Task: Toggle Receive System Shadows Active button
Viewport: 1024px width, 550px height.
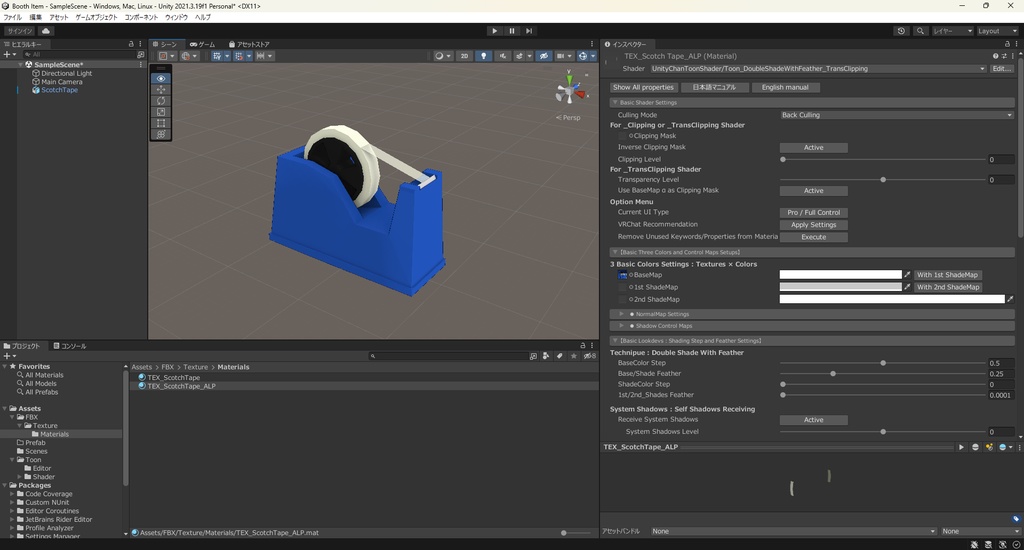Action: [814, 420]
